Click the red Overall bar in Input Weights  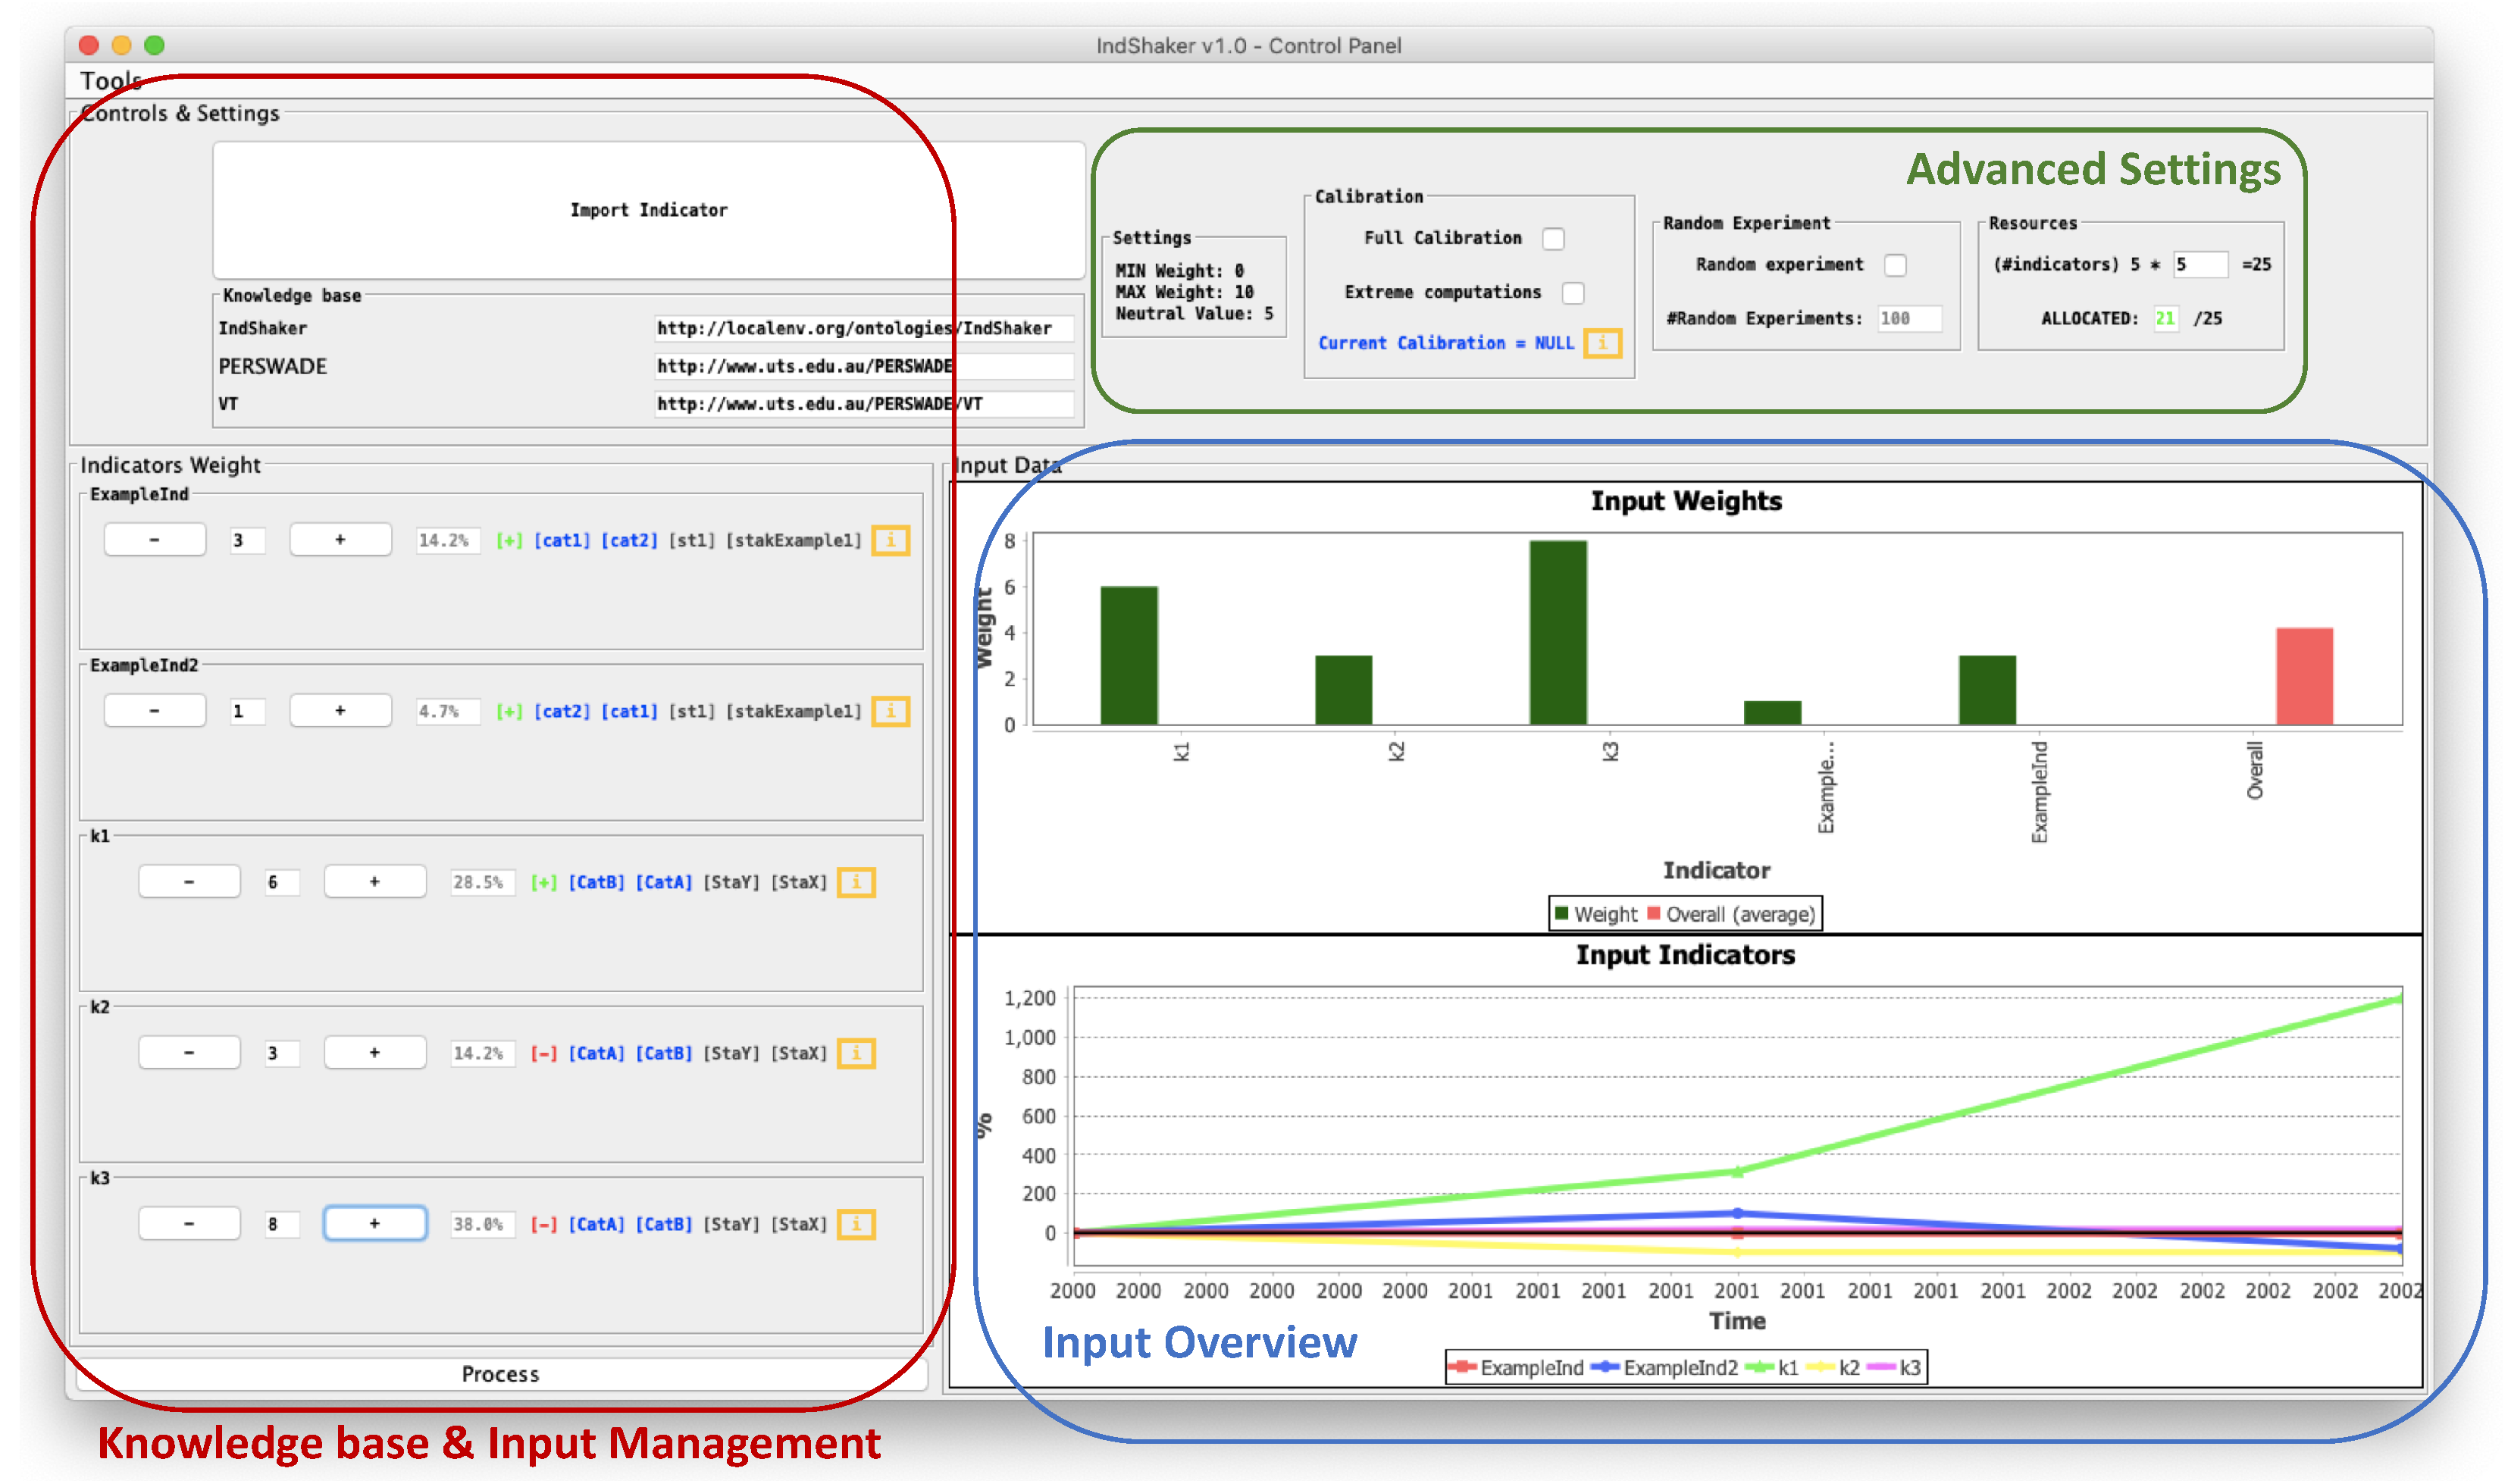2303,676
